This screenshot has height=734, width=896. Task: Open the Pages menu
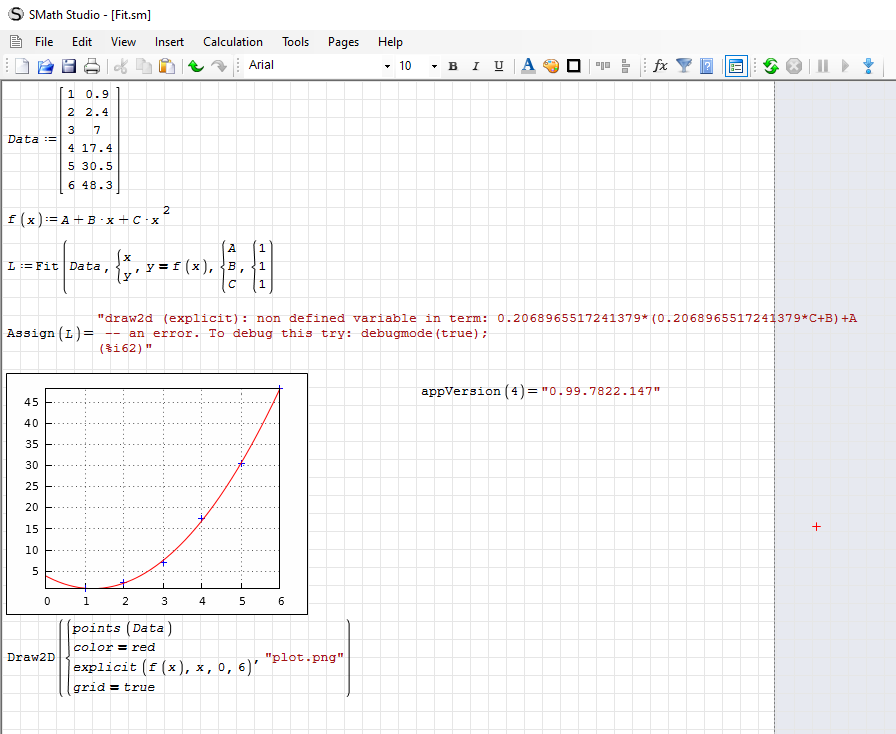click(343, 42)
